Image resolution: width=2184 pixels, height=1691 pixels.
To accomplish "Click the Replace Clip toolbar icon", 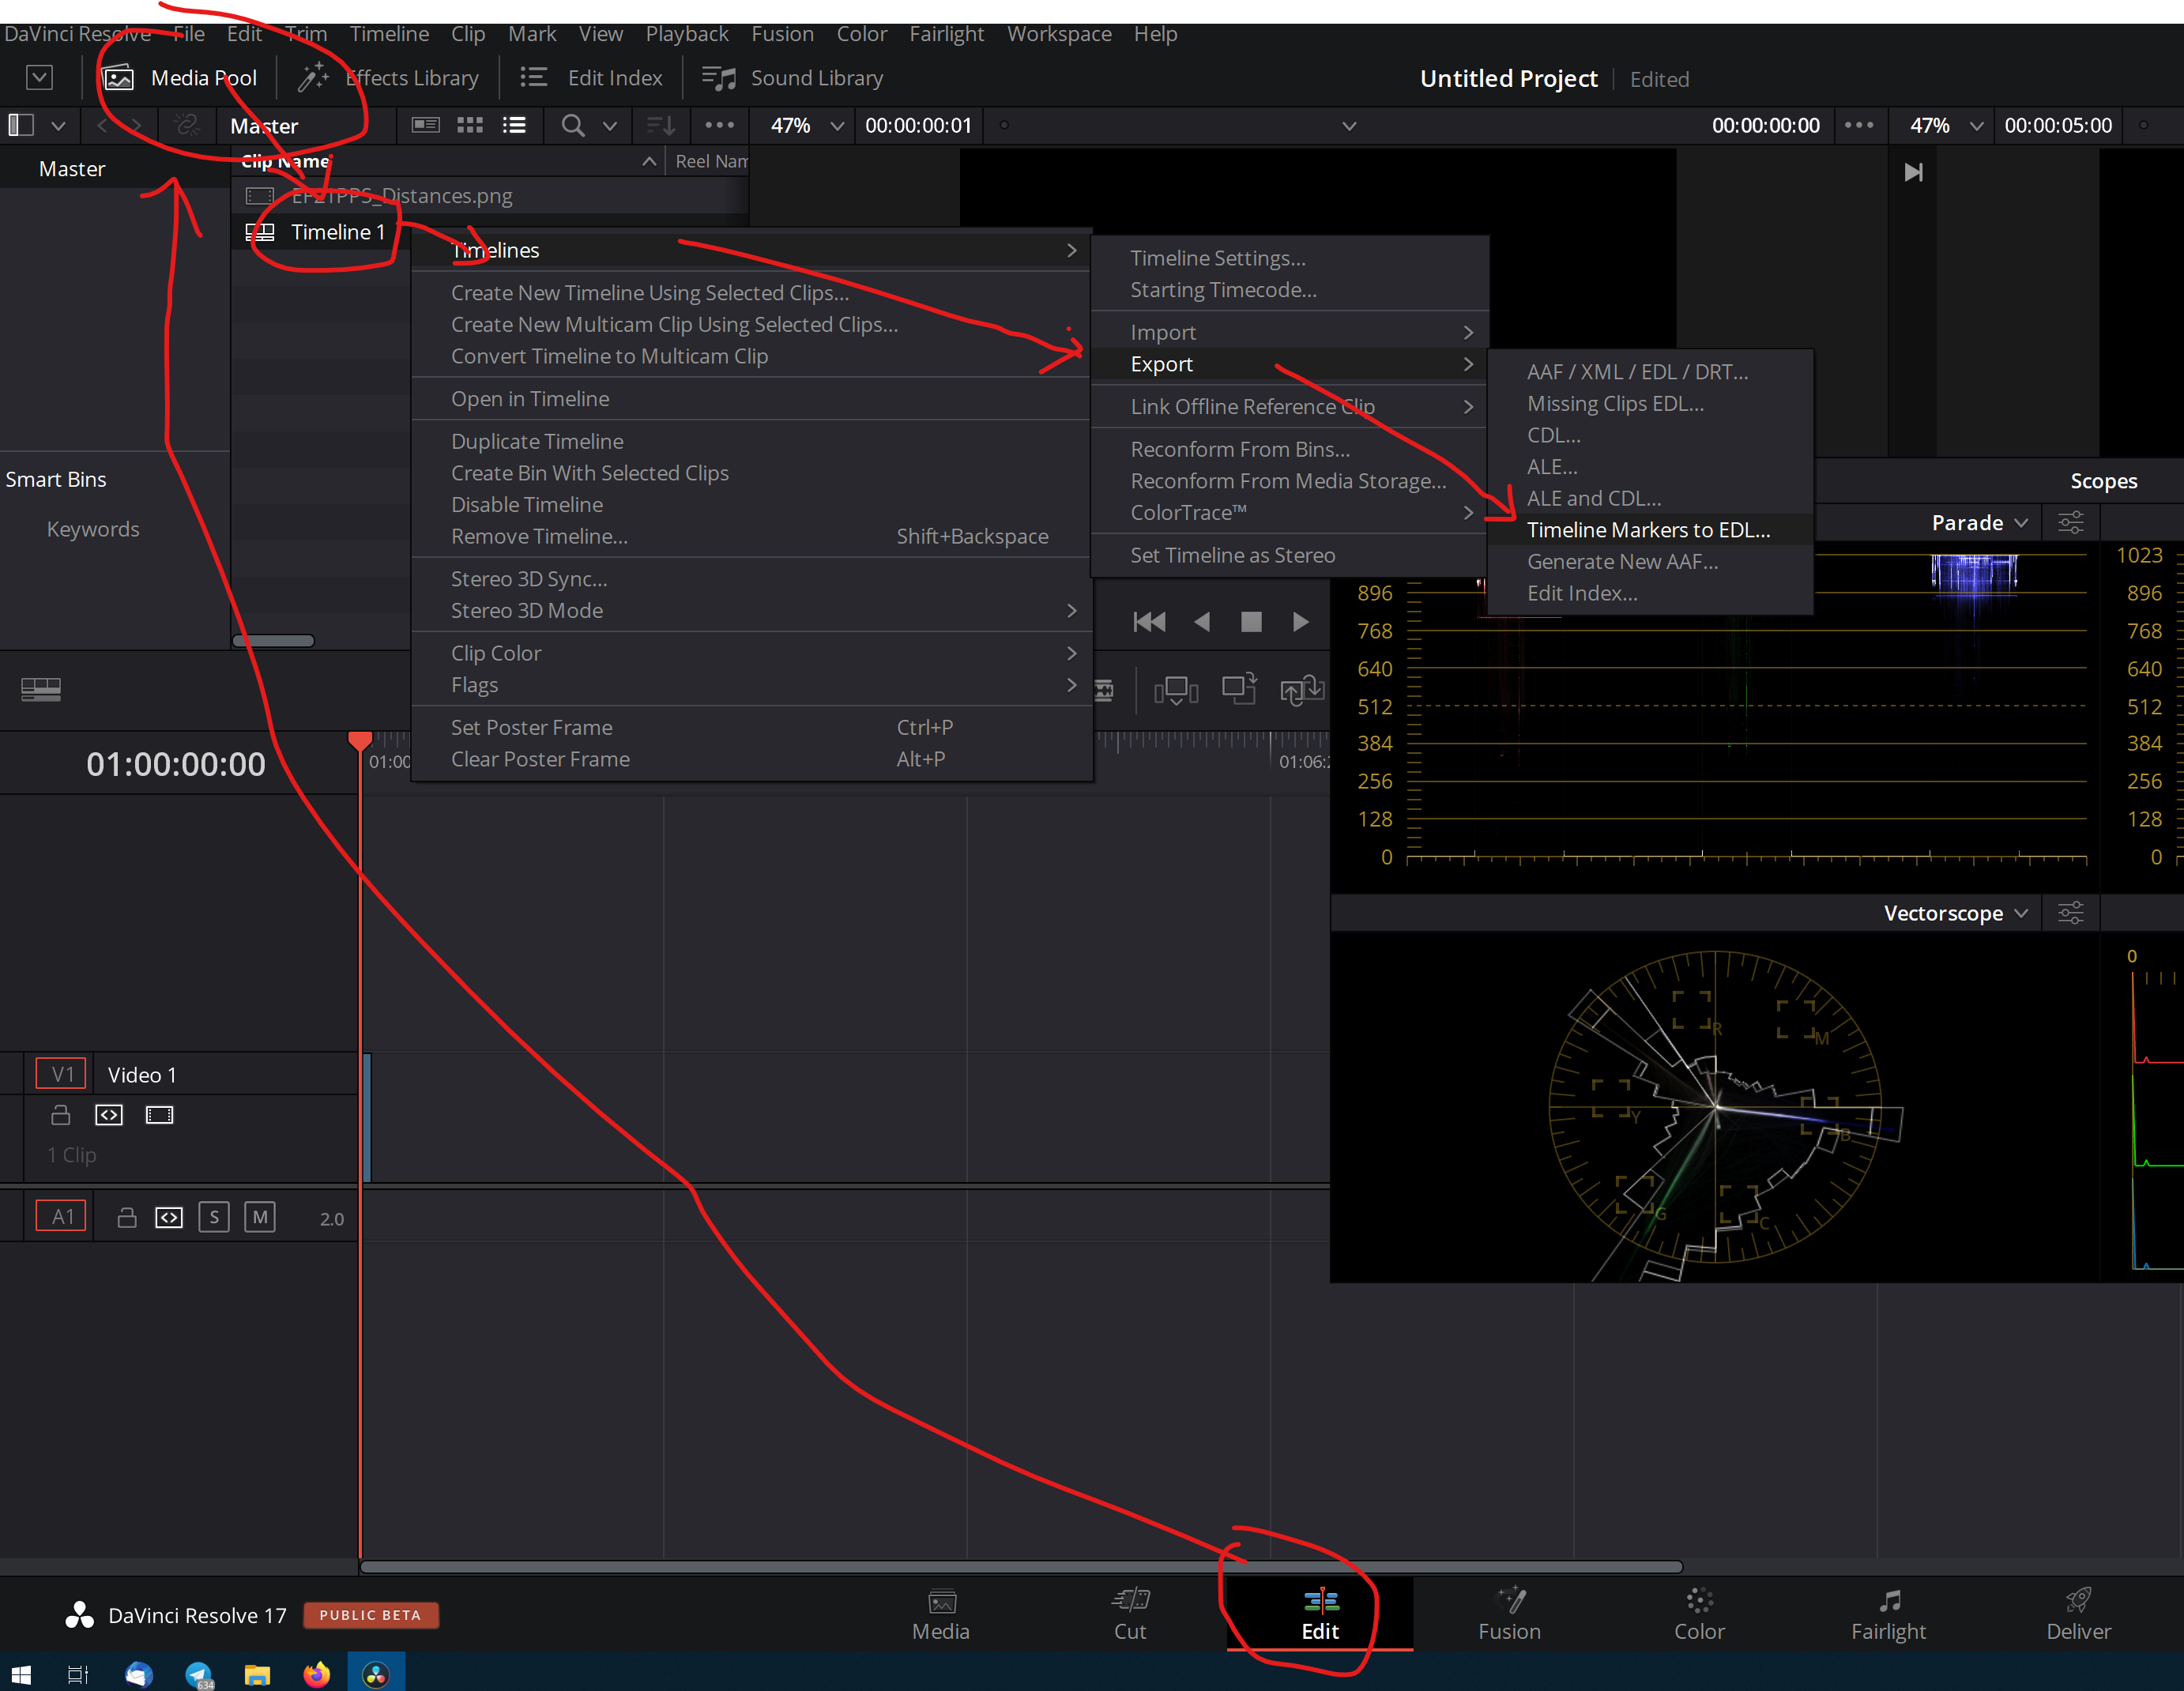I will click(x=1302, y=690).
